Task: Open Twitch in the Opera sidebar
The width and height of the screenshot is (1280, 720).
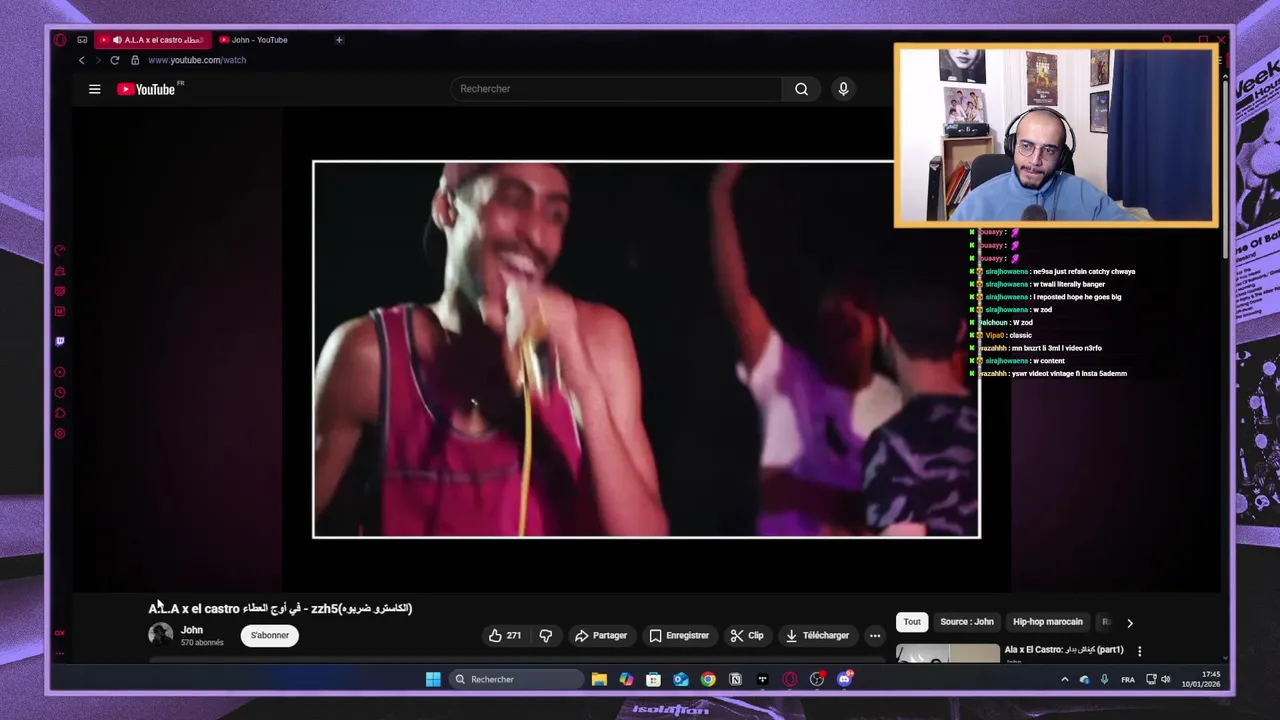Action: (60, 341)
